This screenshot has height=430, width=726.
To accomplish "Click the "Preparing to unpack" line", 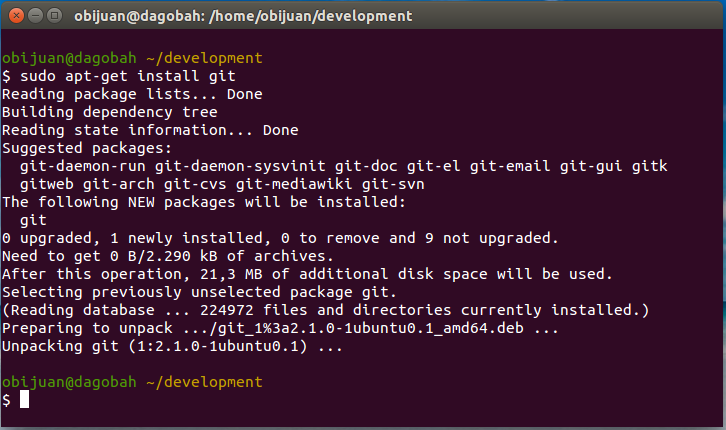I will coord(280,328).
